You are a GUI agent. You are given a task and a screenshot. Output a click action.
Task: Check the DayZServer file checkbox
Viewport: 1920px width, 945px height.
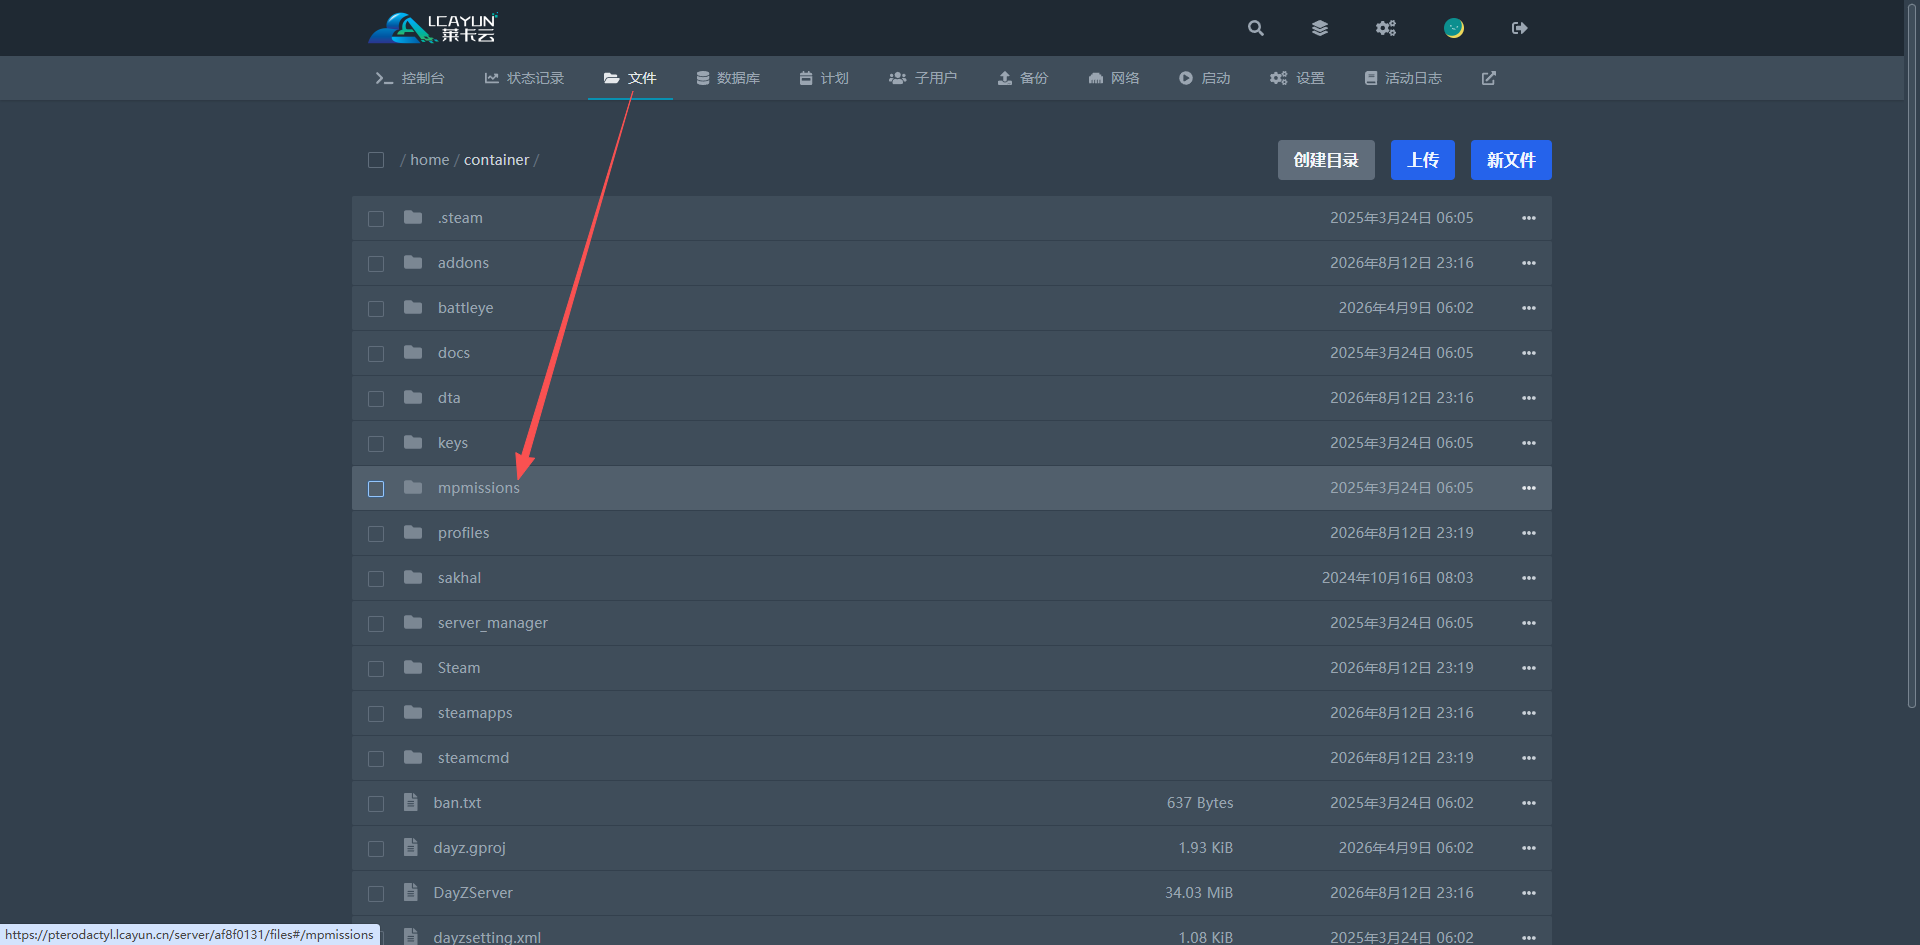tap(376, 894)
